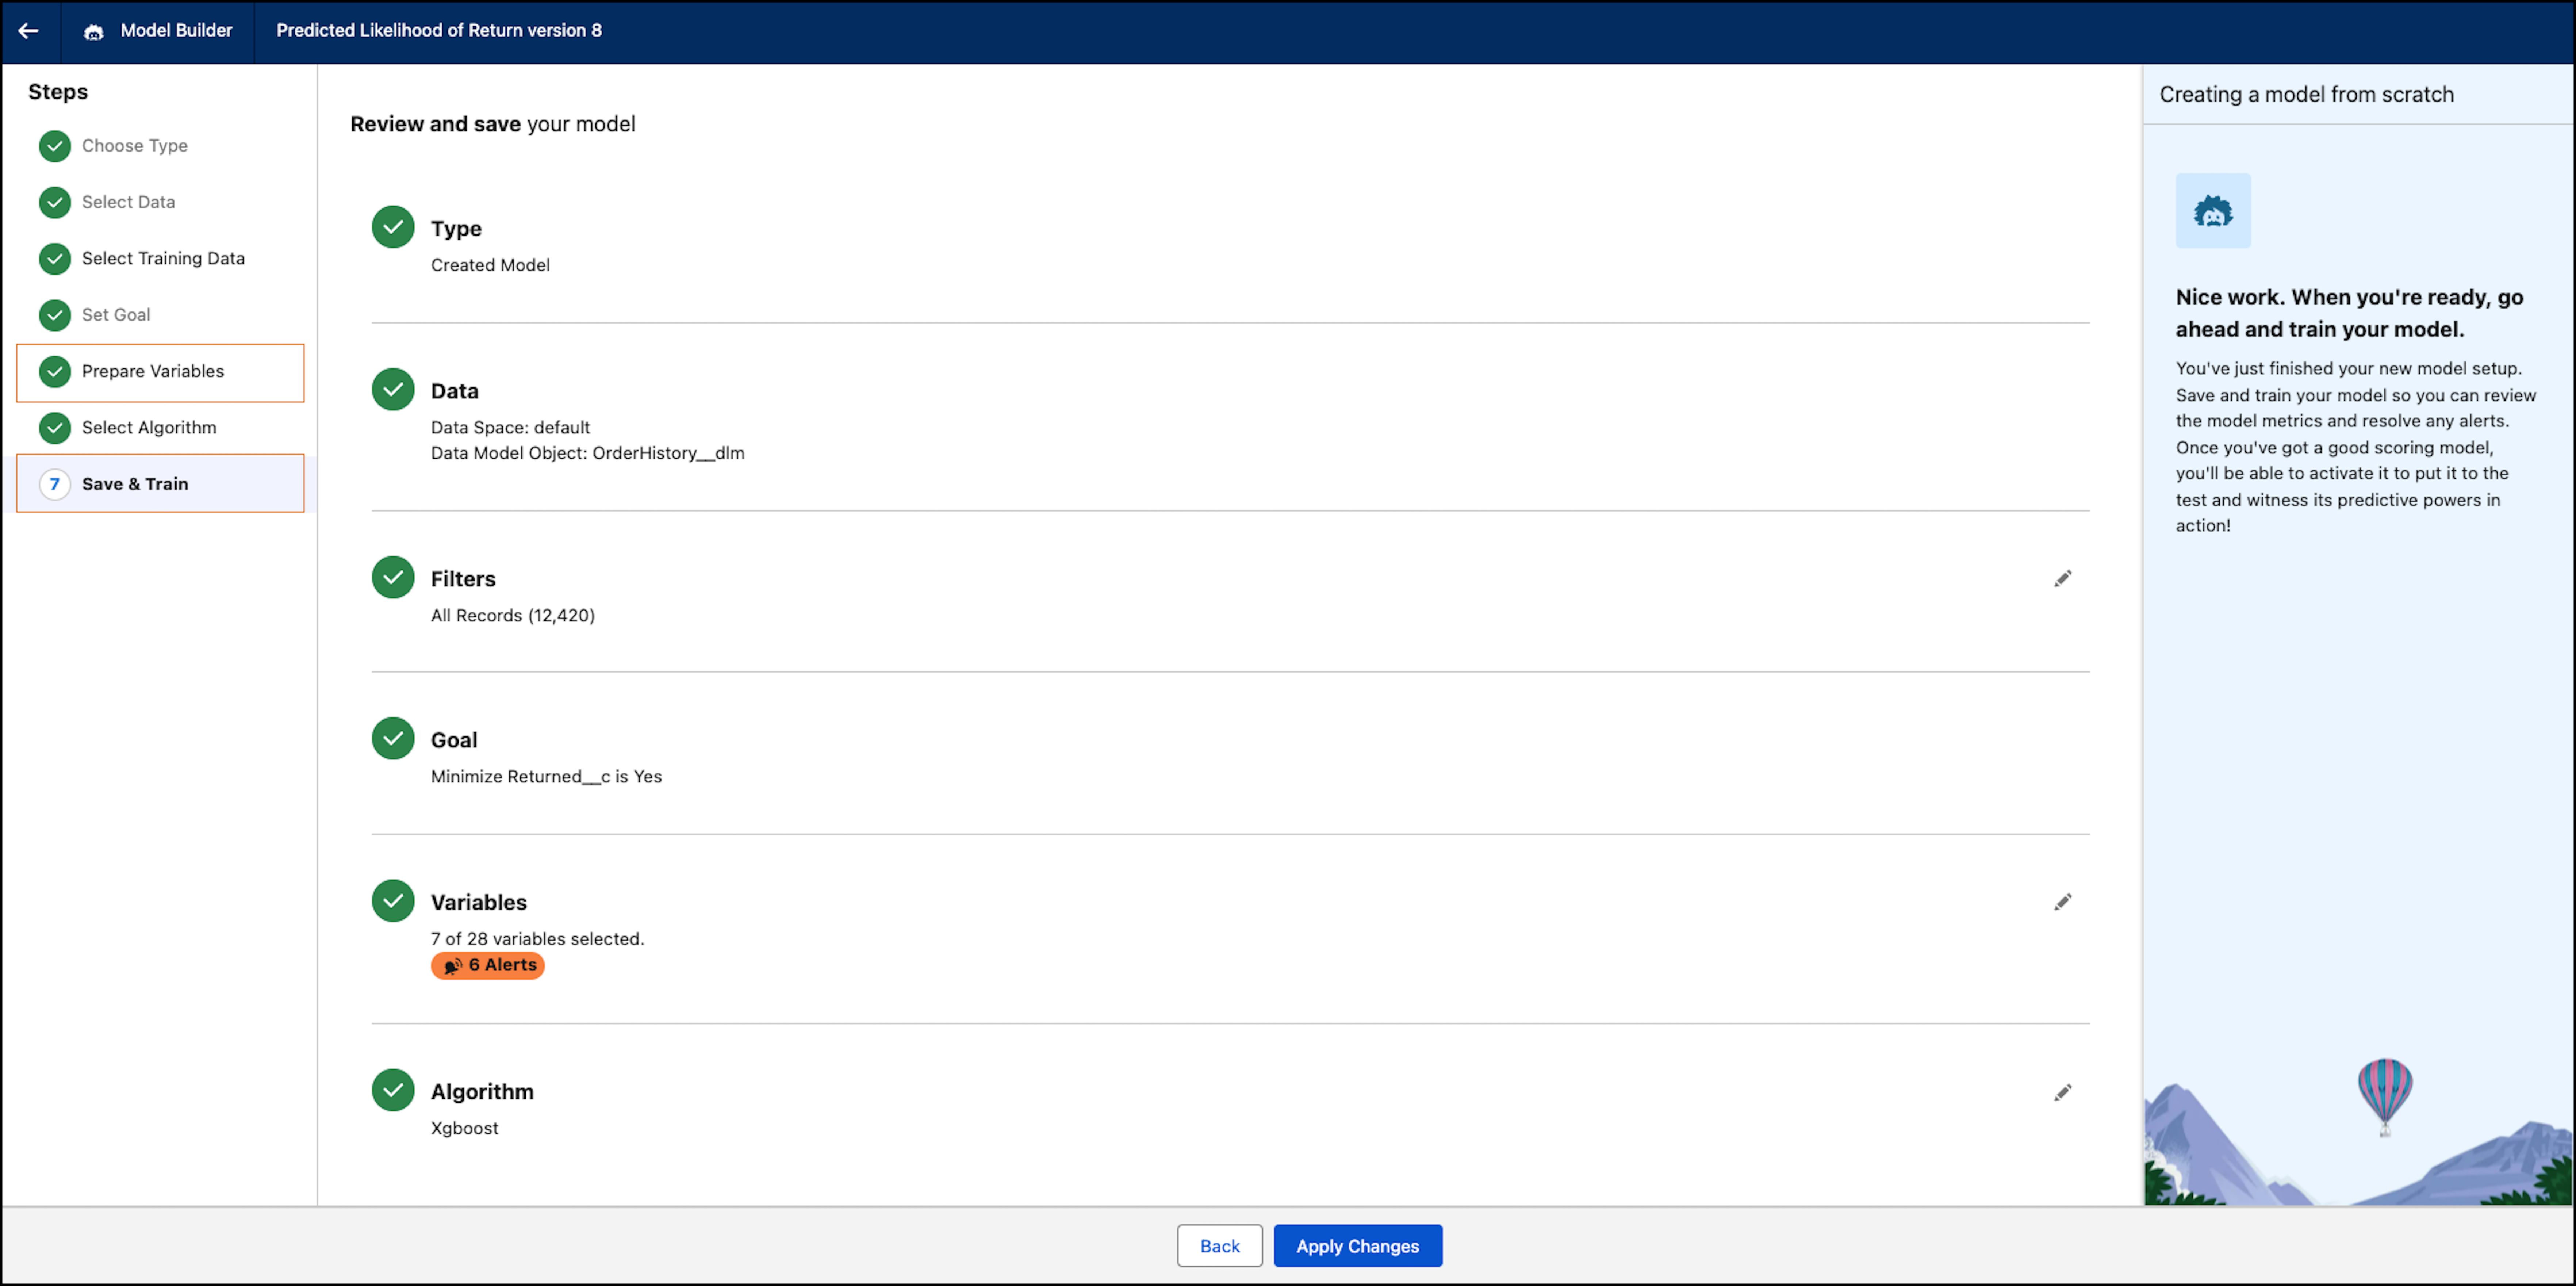Click the Steps sidebar heading
This screenshot has width=2576, height=1286.
(58, 92)
